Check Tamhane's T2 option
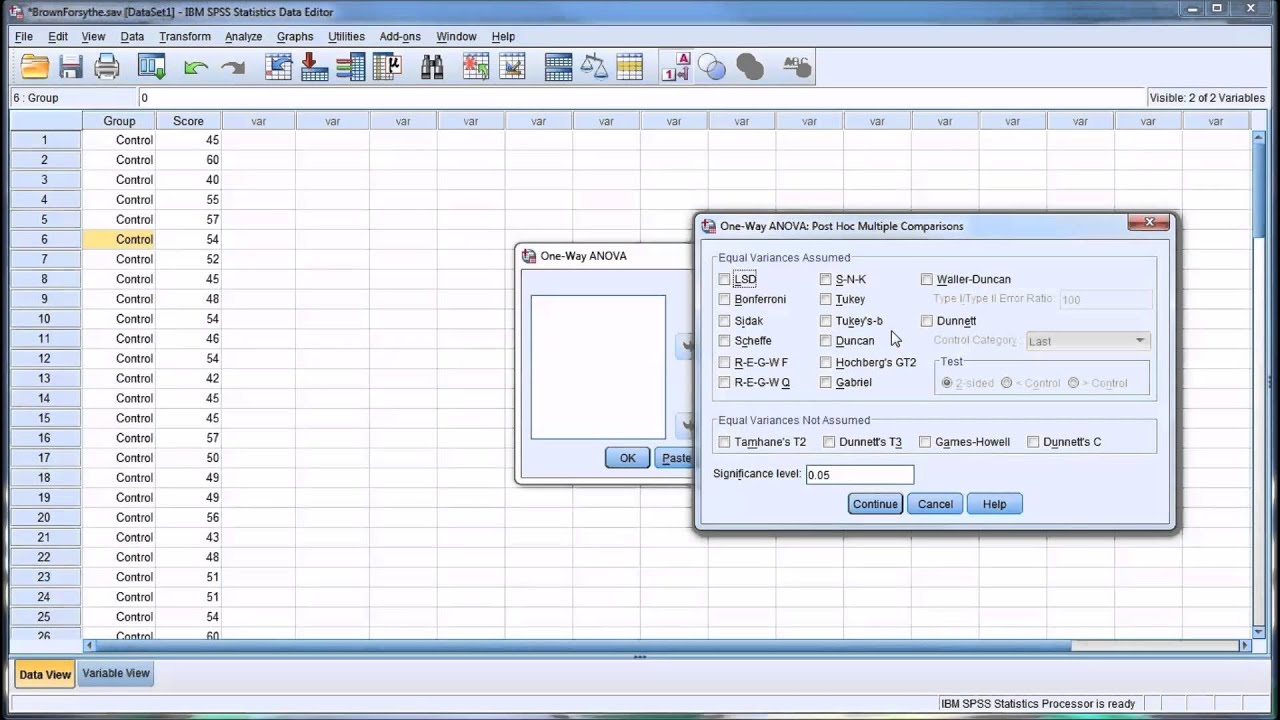The width and height of the screenshot is (1280, 720). (x=724, y=442)
